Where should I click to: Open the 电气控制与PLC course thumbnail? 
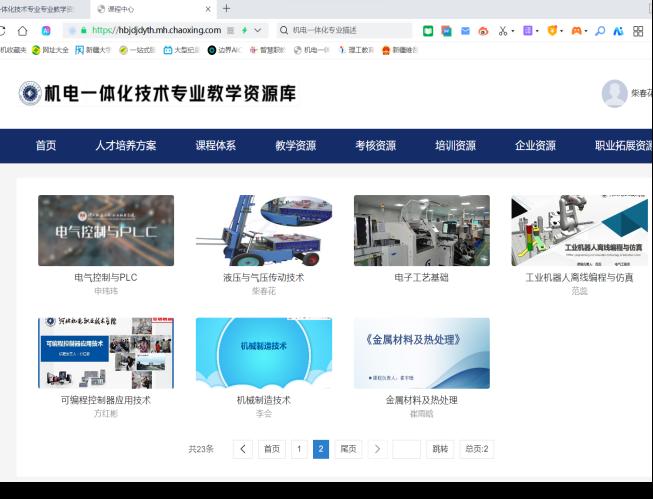[x=106, y=230]
